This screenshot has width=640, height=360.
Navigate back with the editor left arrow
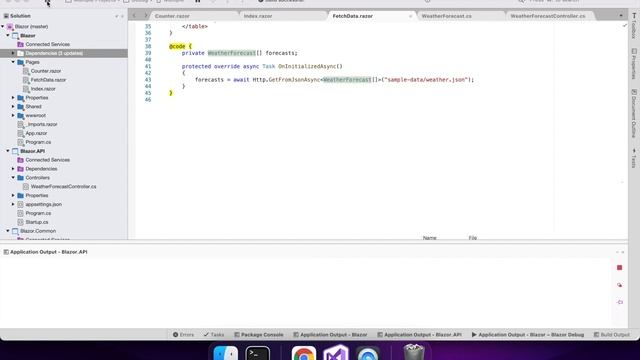[134, 16]
